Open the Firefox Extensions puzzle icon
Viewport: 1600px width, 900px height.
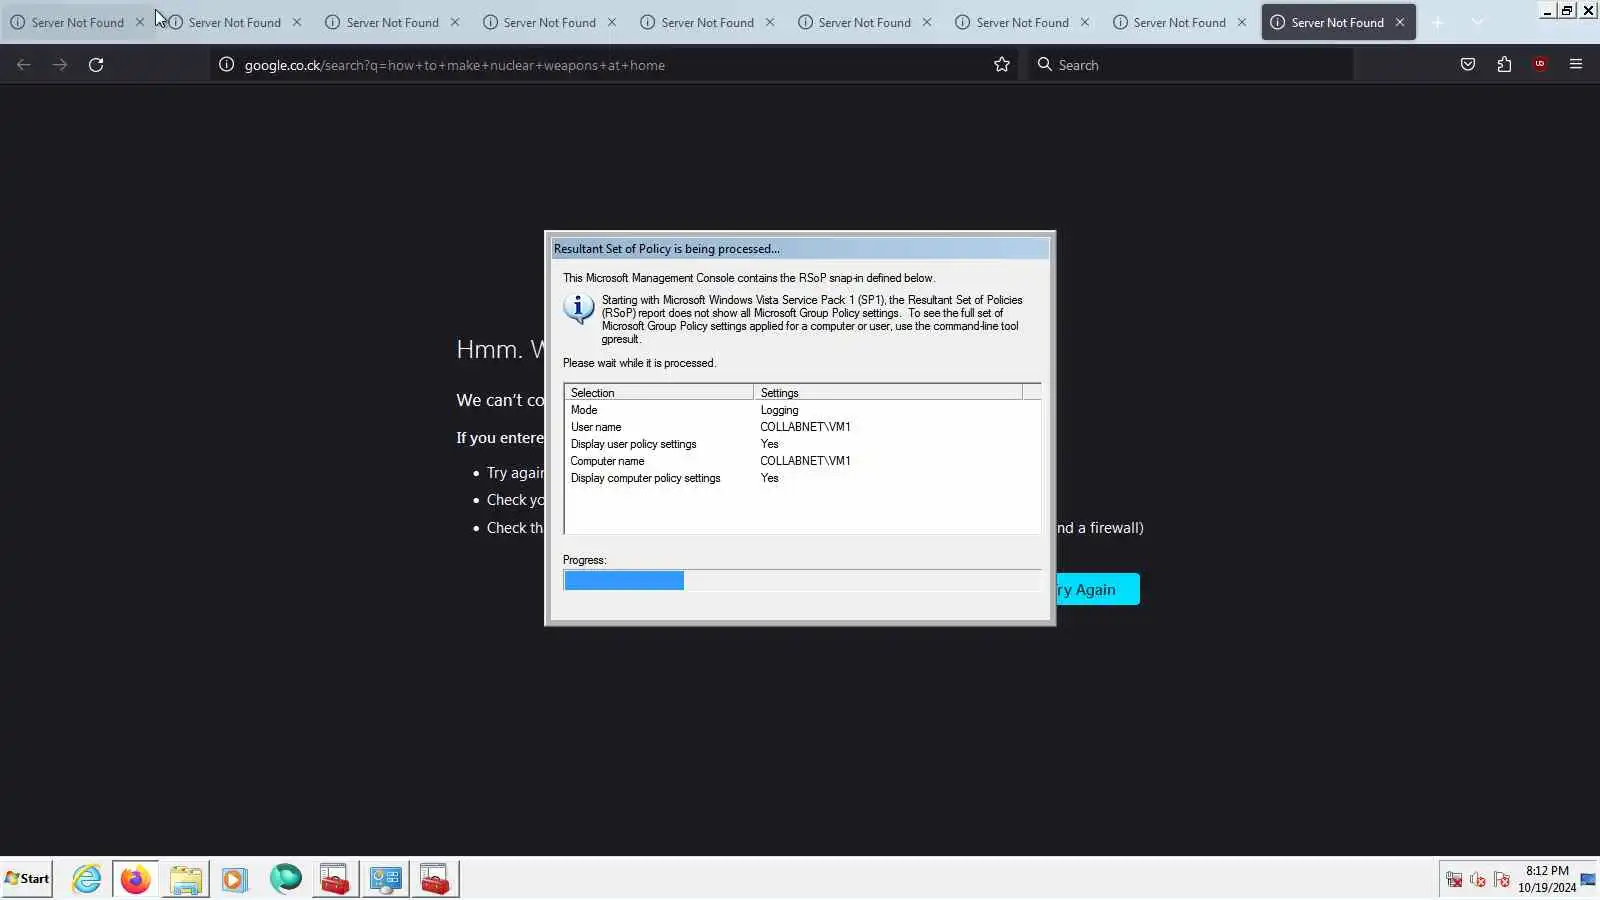pyautogui.click(x=1504, y=65)
